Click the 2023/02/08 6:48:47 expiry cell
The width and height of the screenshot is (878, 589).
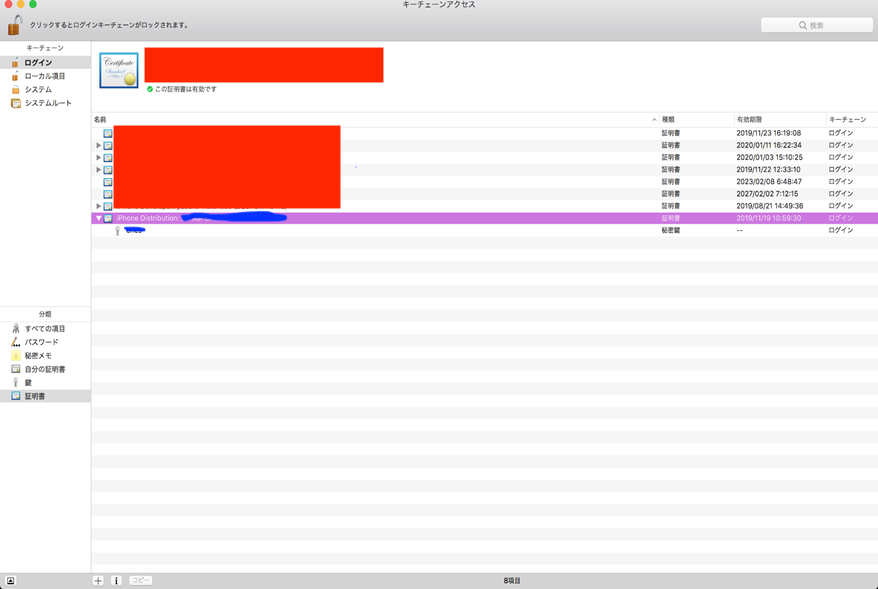[x=769, y=181]
